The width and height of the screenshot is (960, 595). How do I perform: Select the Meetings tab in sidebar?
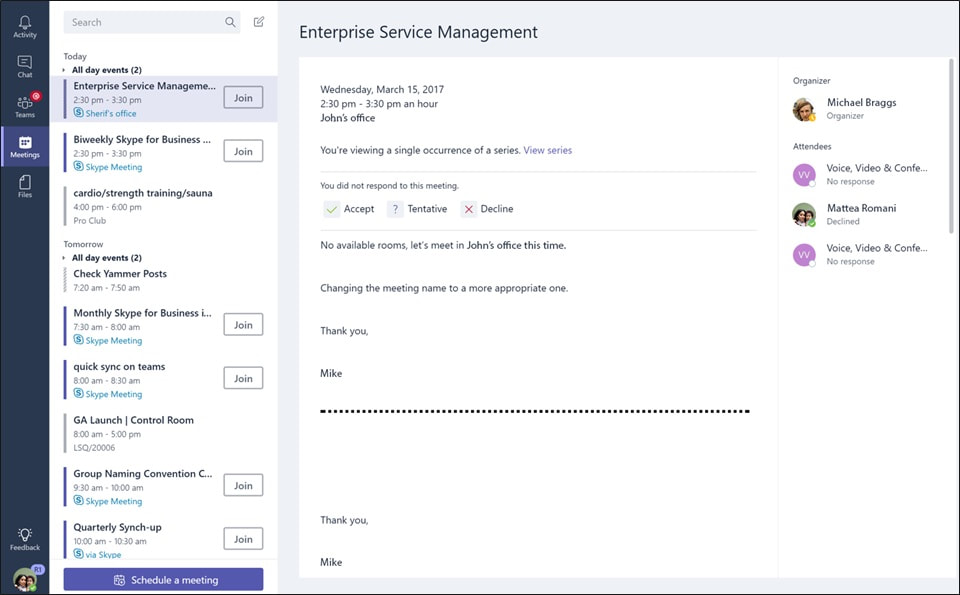[24, 146]
